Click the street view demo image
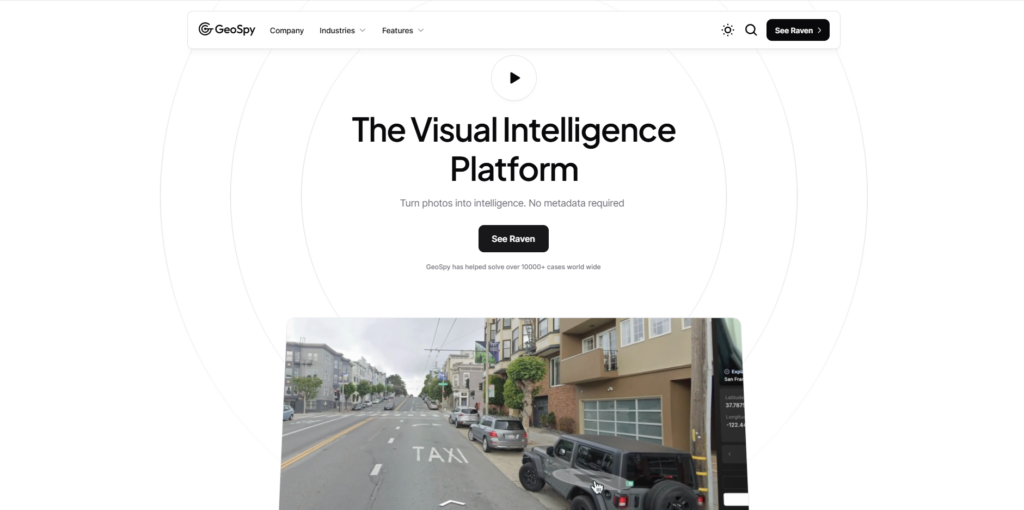 [x=513, y=413]
